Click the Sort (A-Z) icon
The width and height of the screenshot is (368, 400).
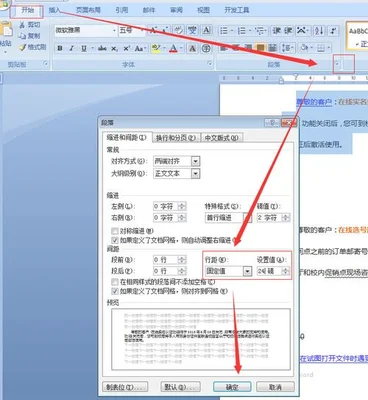[x=319, y=31]
